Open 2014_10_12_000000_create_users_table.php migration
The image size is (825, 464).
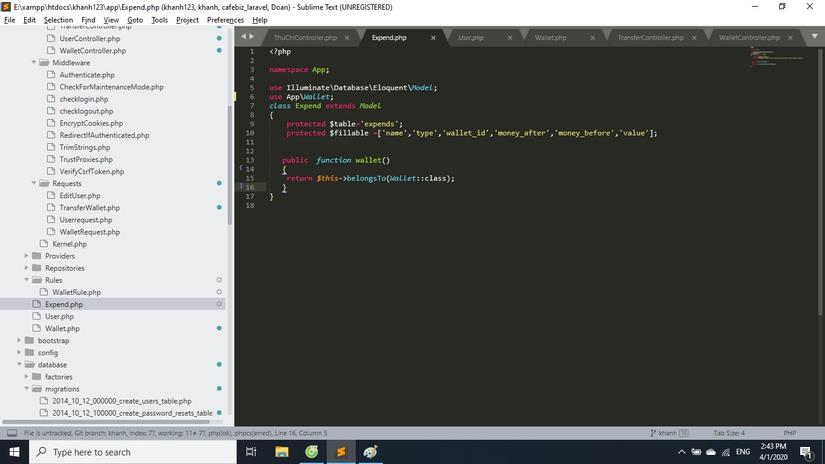coord(122,401)
